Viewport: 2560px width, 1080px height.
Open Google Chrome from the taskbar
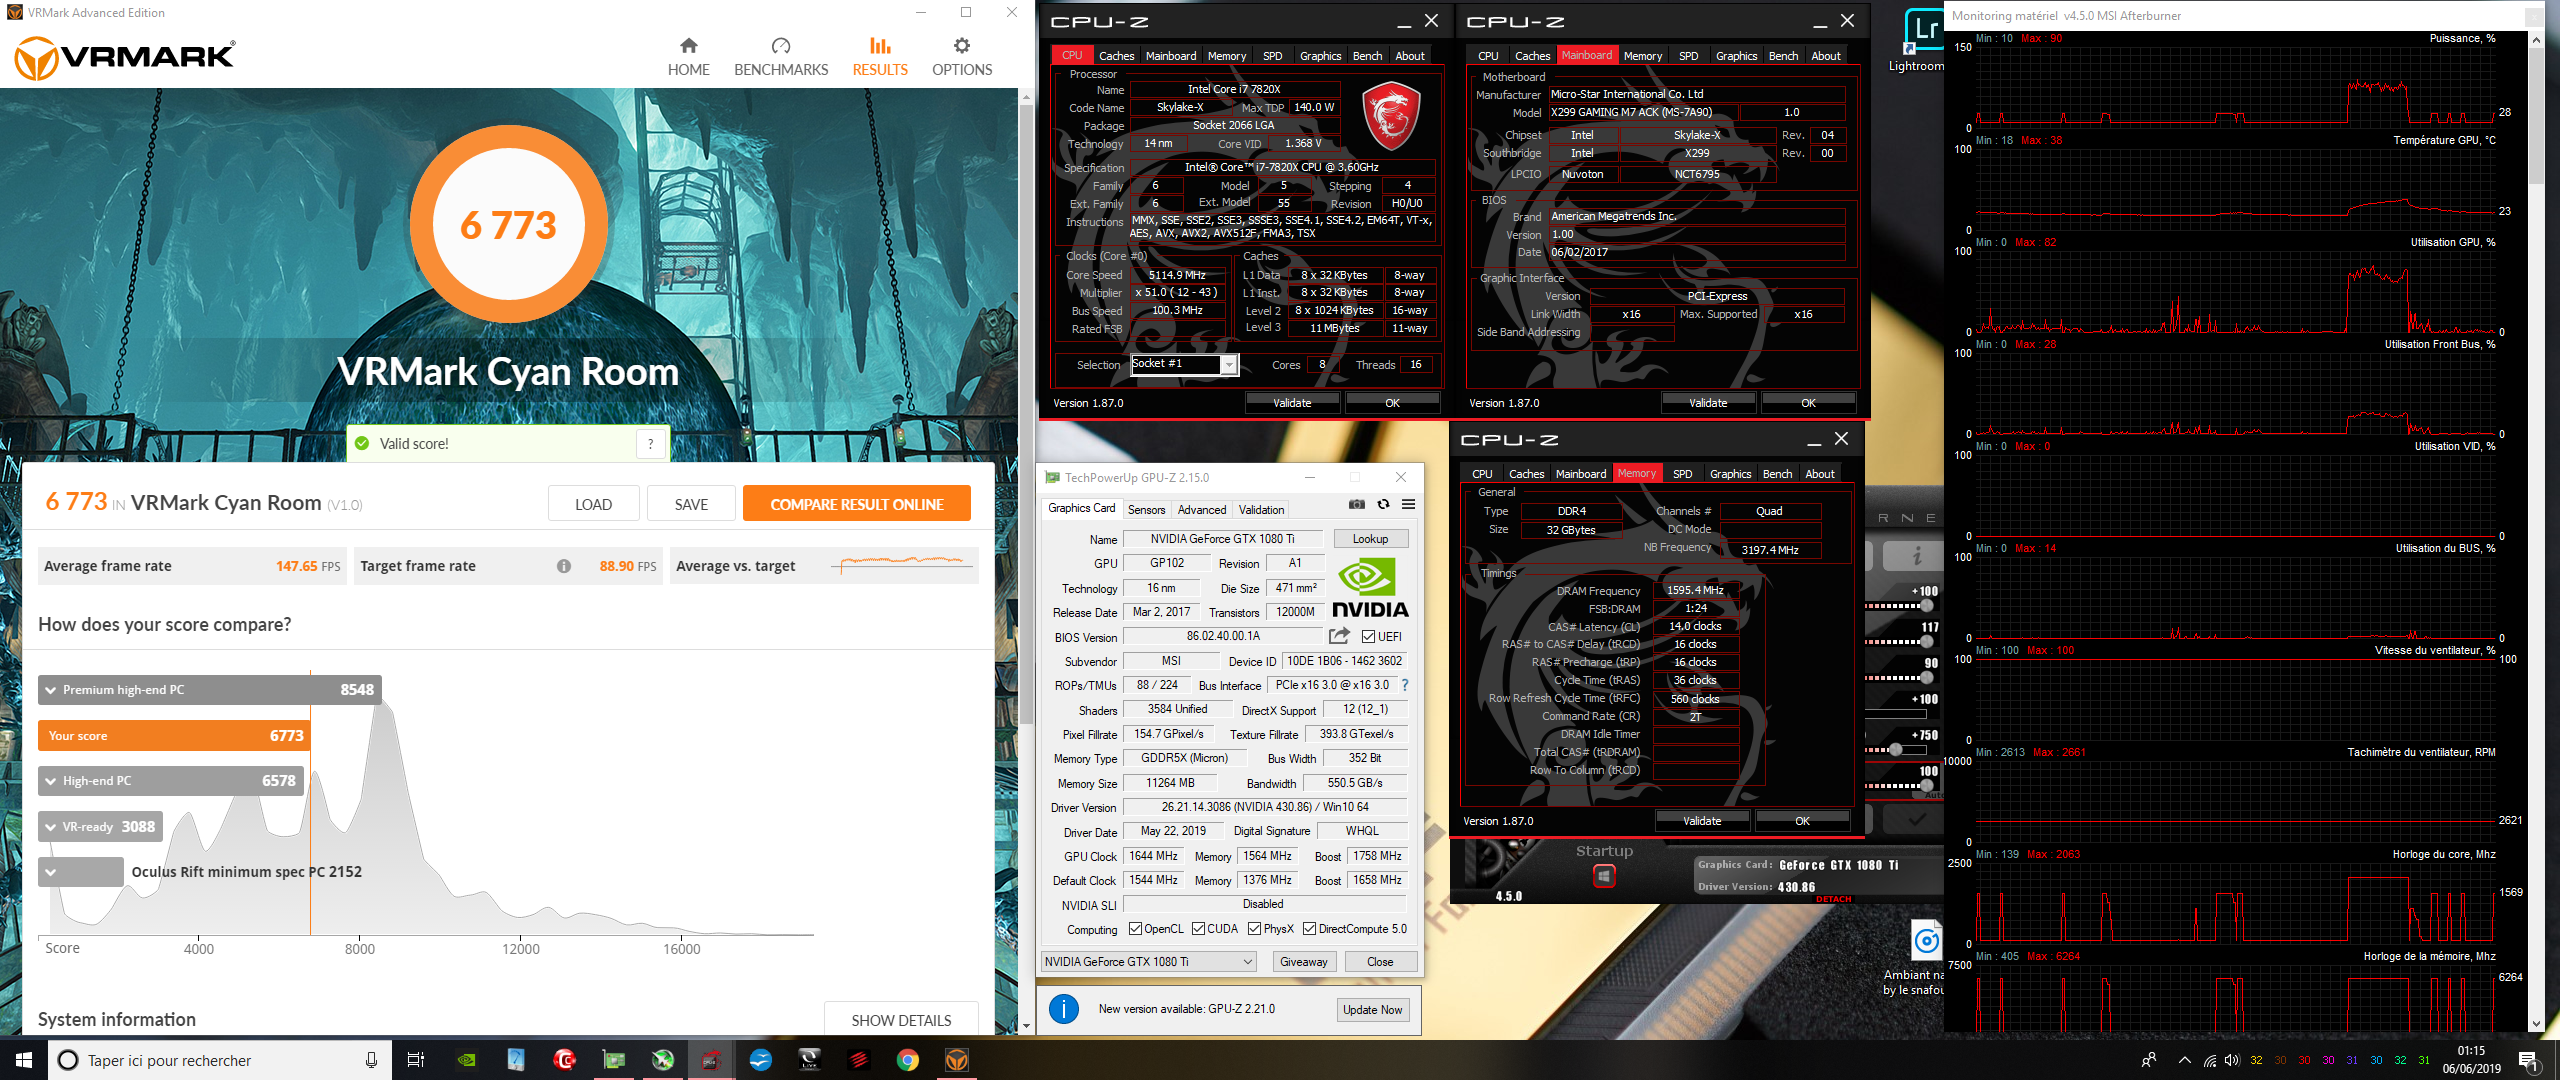click(907, 1060)
